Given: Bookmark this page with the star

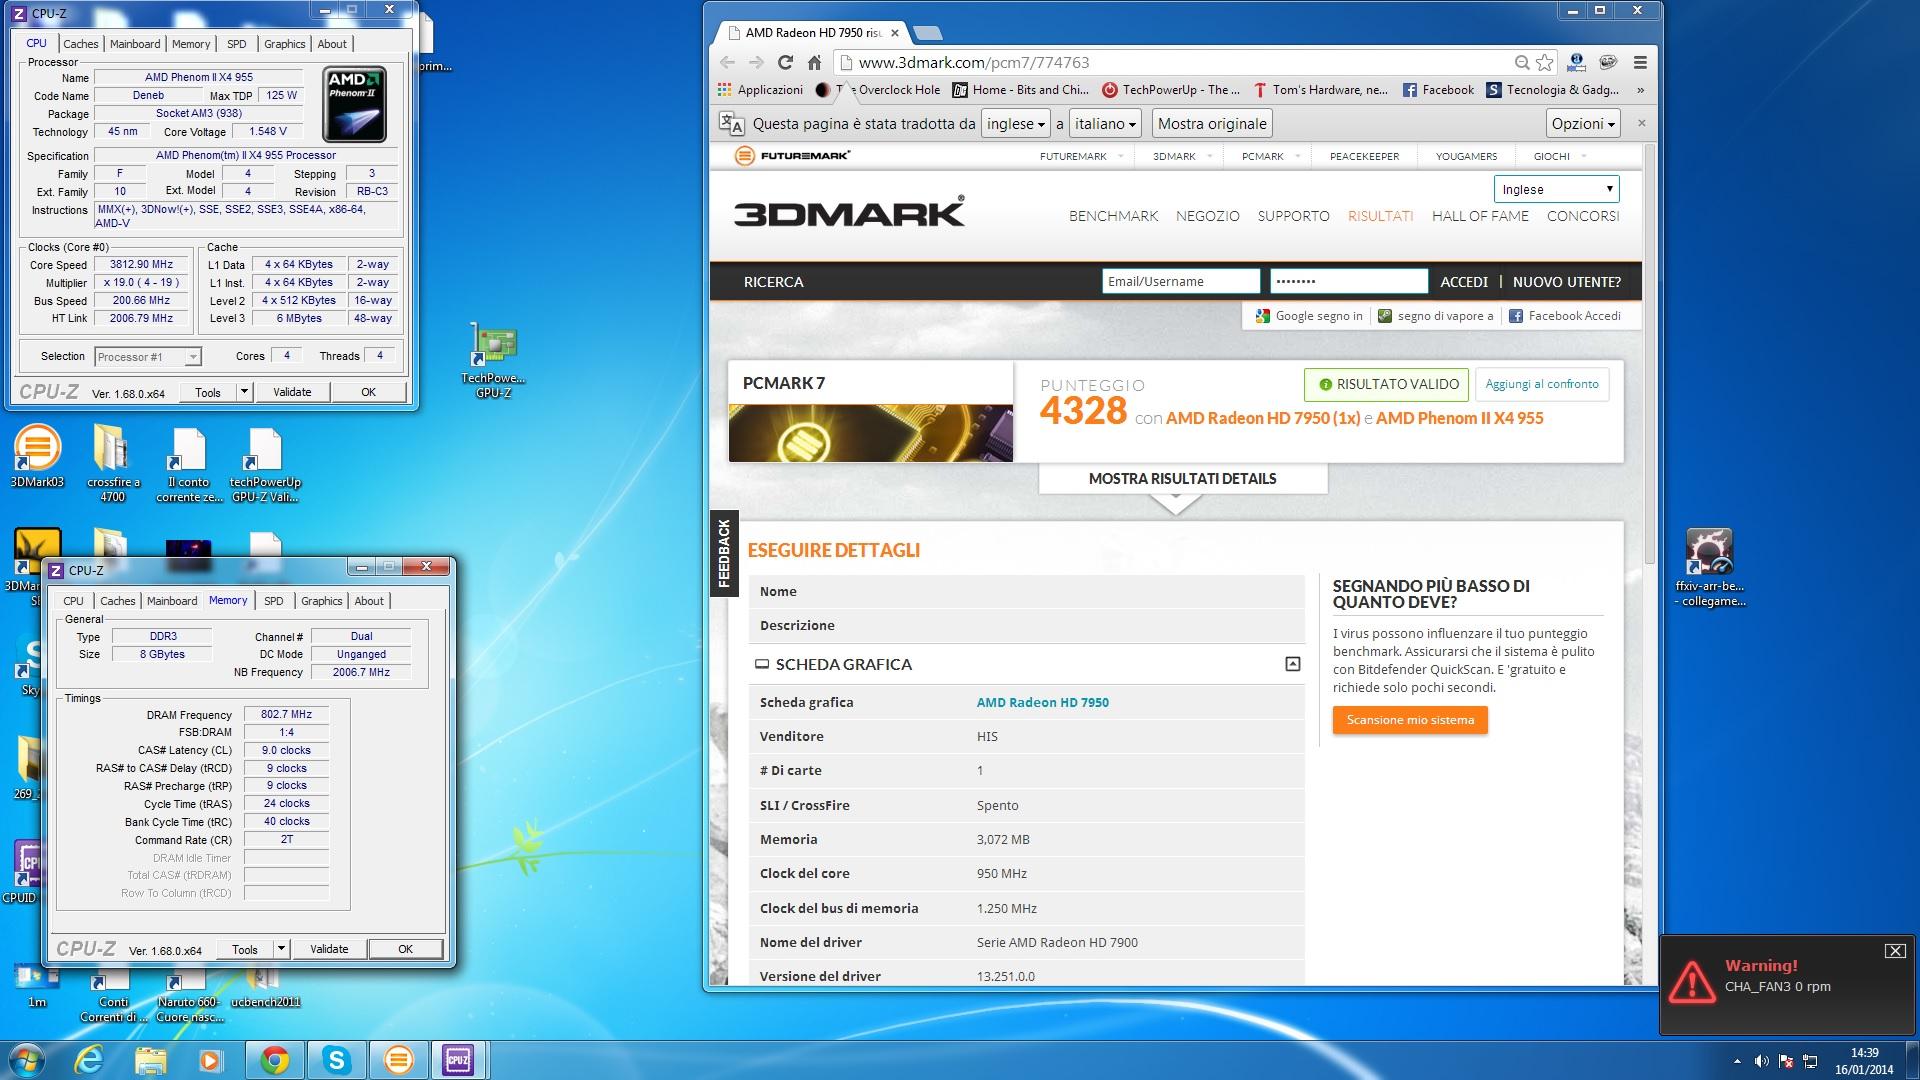Looking at the screenshot, I should [1545, 62].
